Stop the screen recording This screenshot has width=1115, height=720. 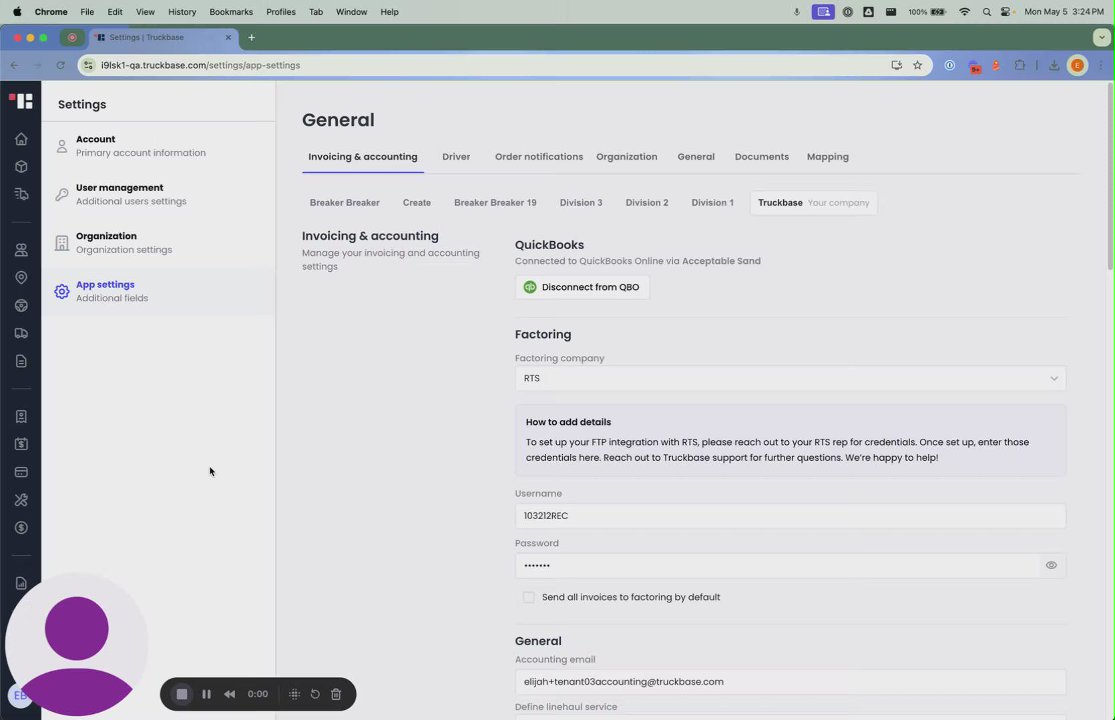pyautogui.click(x=182, y=694)
